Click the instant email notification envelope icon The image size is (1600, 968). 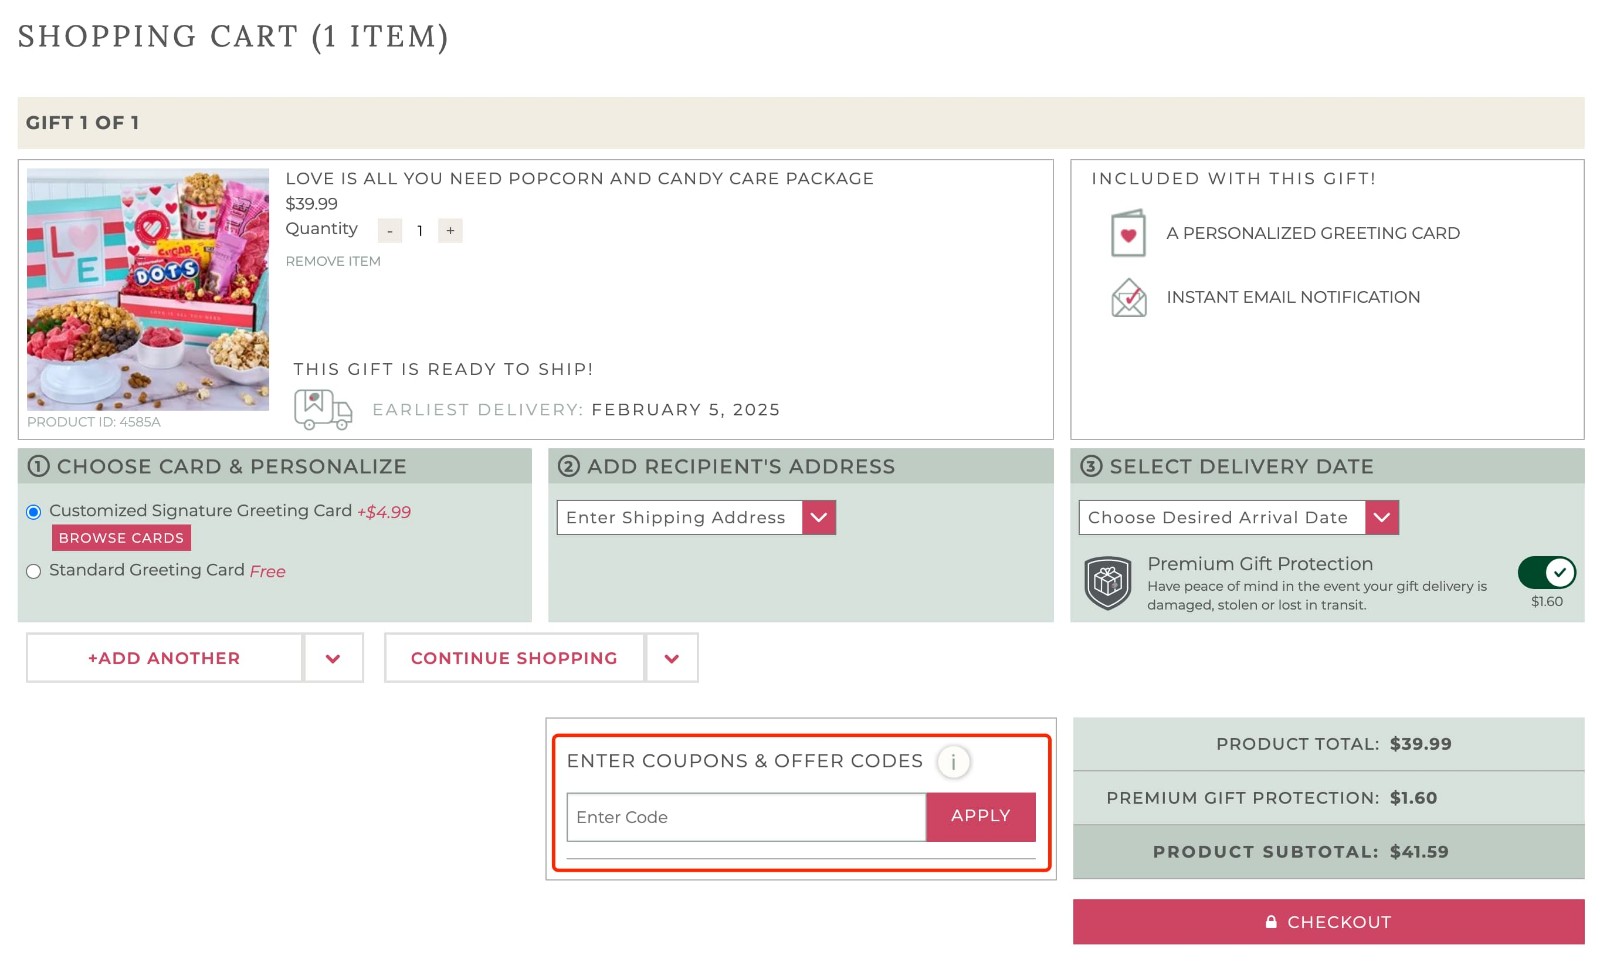[1128, 297]
